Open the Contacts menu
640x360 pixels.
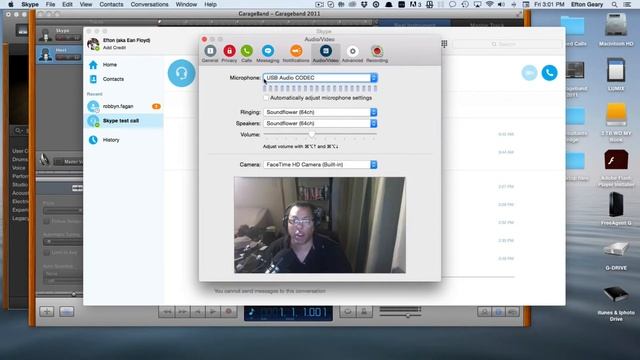(111, 4)
